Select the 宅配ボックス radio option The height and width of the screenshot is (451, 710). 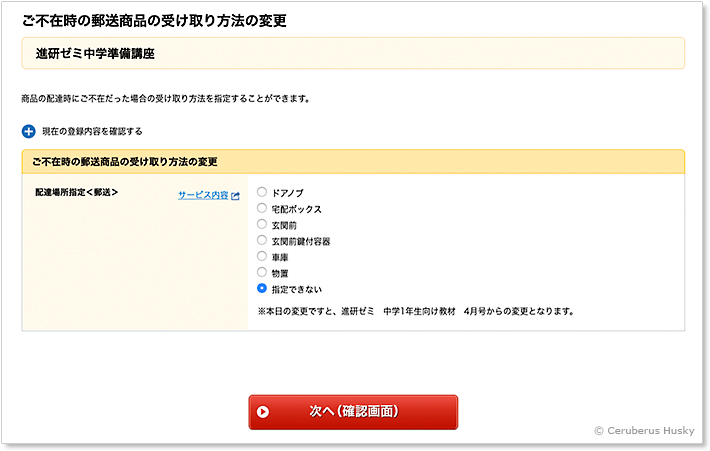[262, 208]
